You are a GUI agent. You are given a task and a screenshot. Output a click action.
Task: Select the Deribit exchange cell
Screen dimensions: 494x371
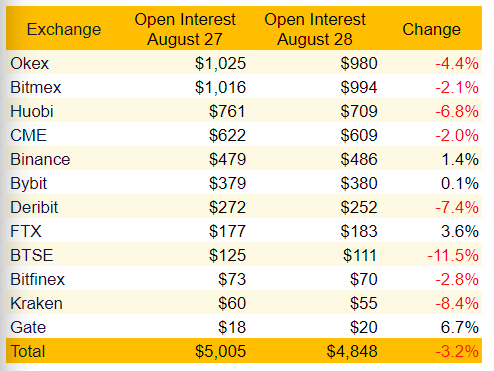pyautogui.click(x=34, y=207)
